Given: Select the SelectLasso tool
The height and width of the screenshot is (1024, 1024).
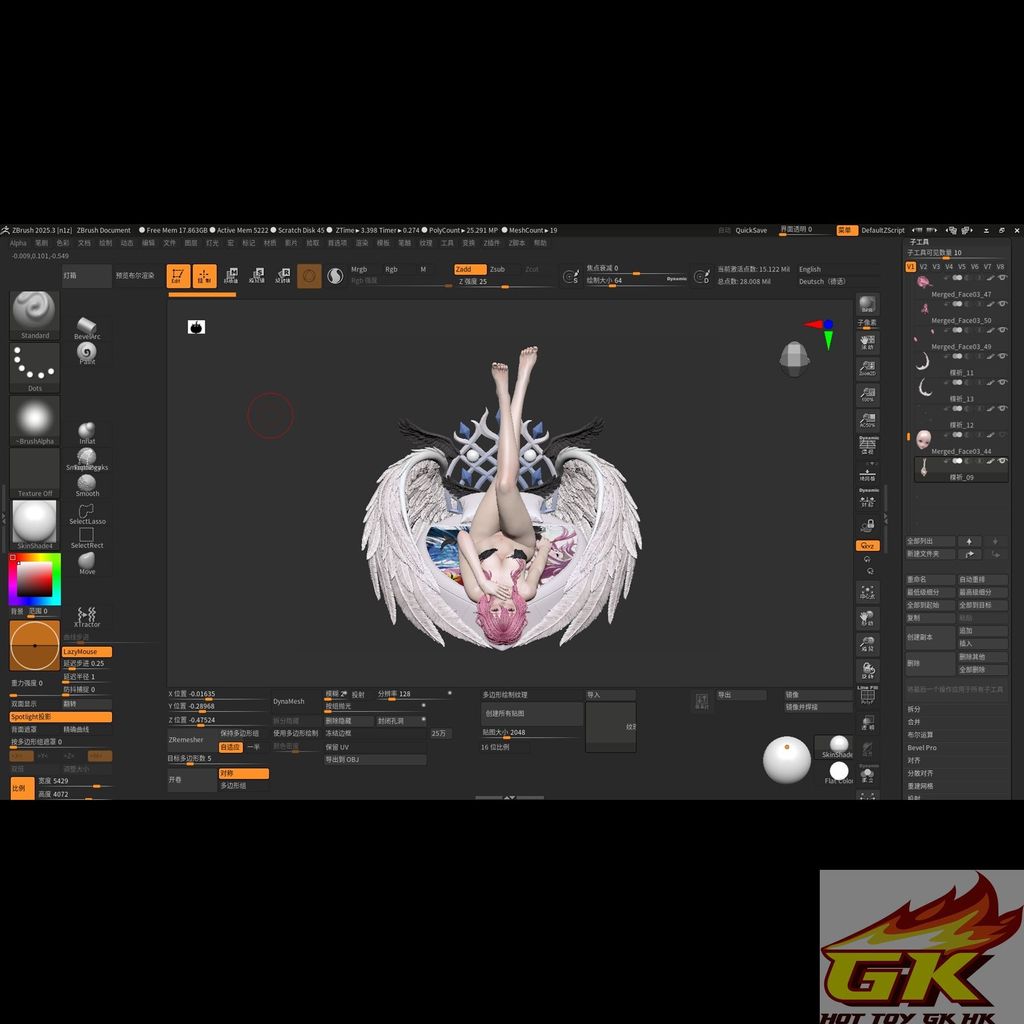Looking at the screenshot, I should pos(87,515).
